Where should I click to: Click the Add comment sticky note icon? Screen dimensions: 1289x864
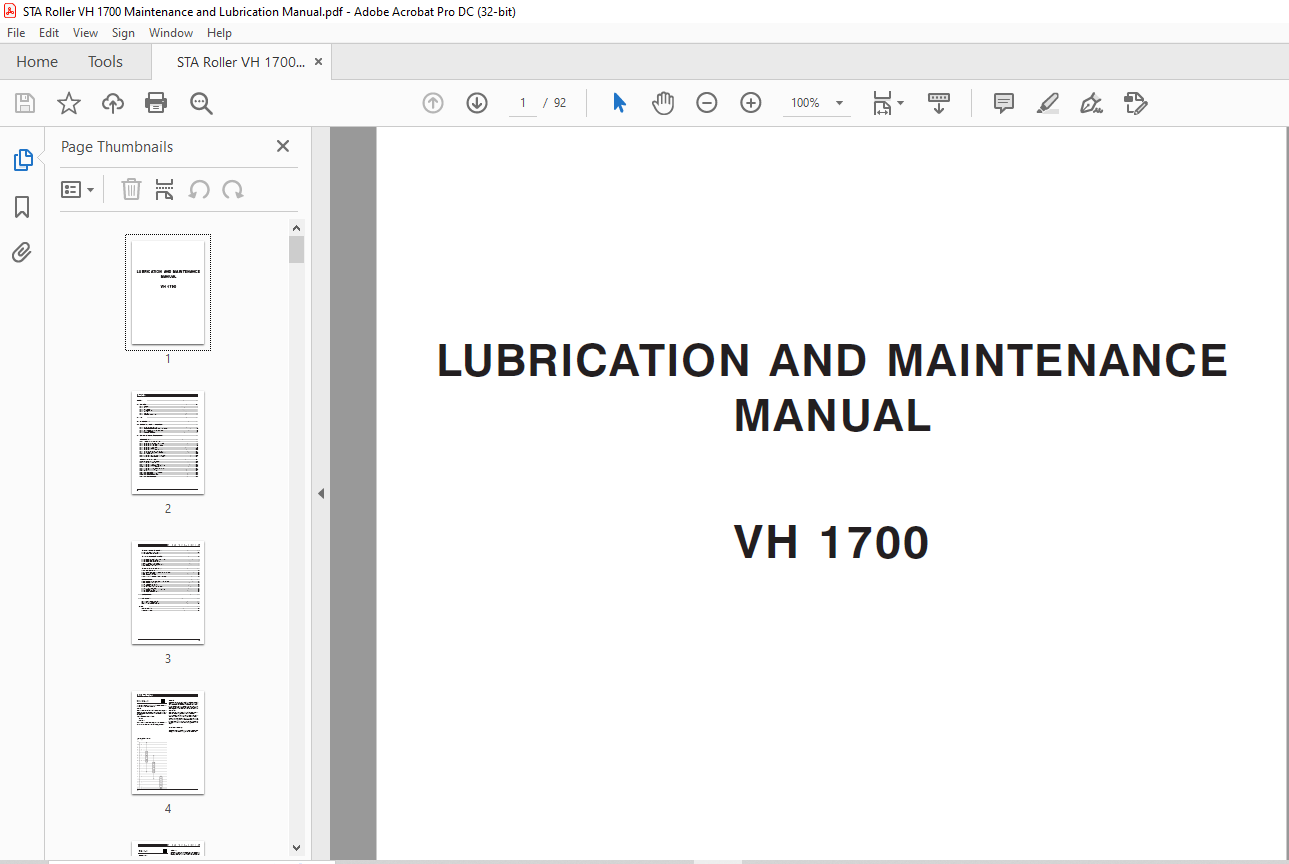(1004, 103)
